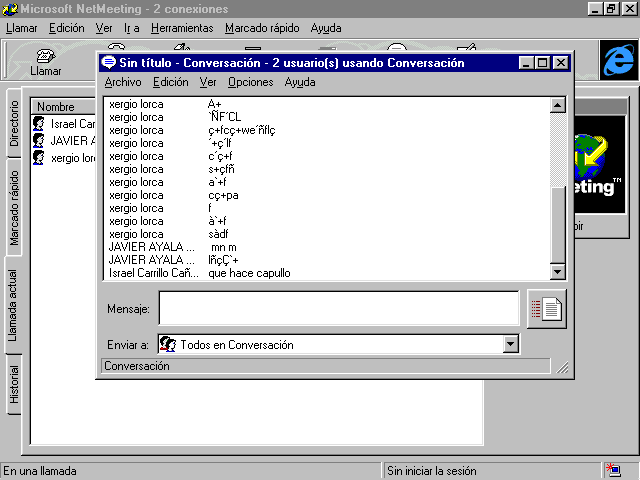
Task: Close the Microsoft NetMeeting window
Action: pyautogui.click(x=630, y=9)
